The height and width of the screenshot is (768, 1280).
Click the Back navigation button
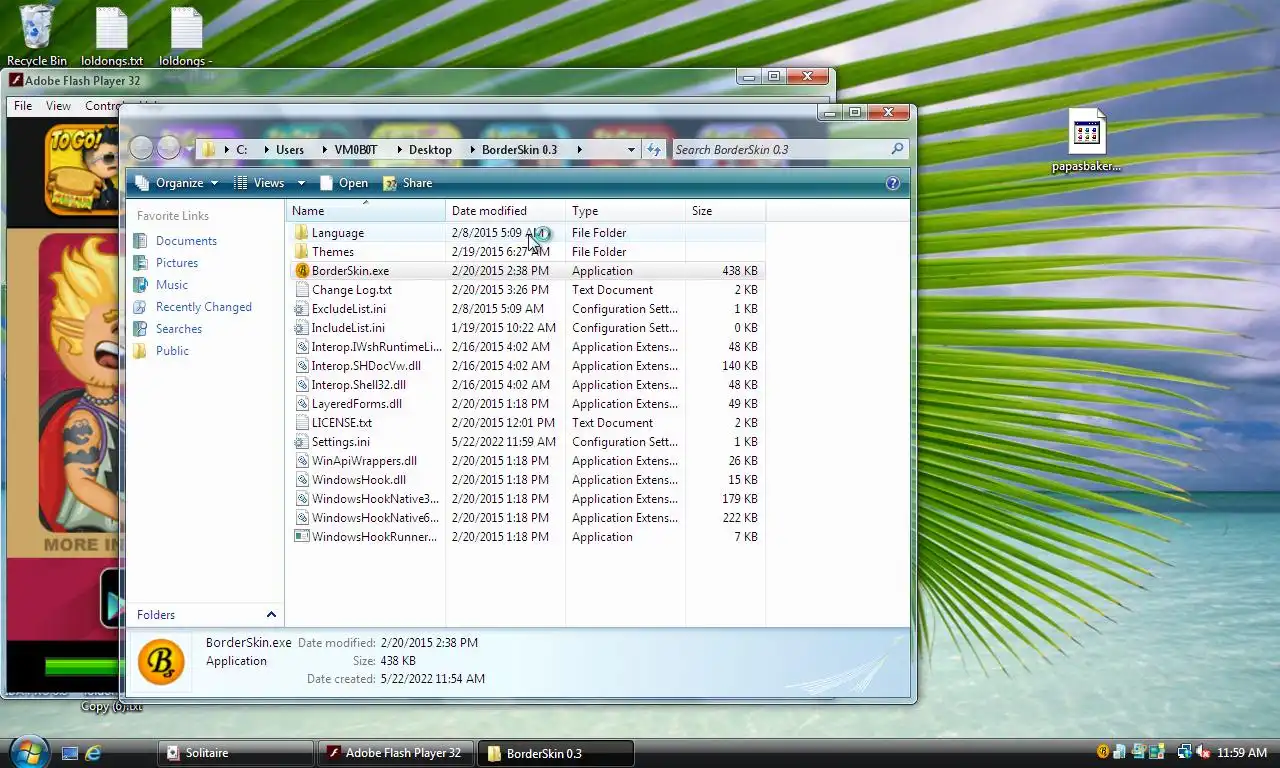(x=142, y=148)
